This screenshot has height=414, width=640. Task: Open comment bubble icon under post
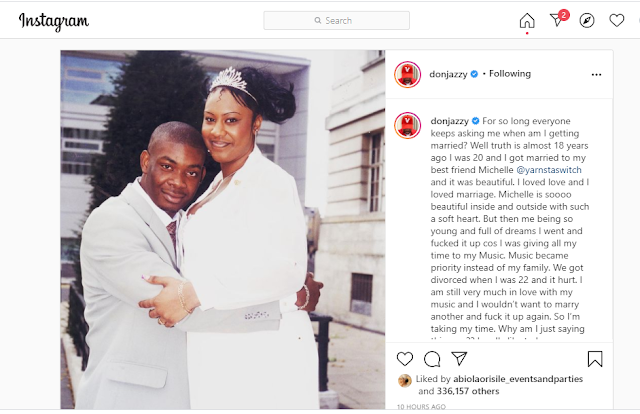tap(432, 359)
